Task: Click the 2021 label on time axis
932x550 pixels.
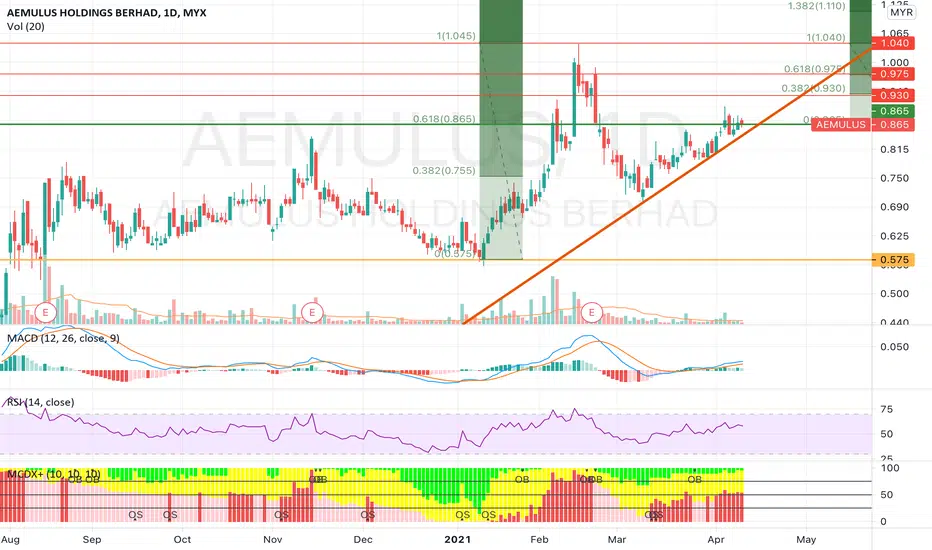Action: [458, 539]
